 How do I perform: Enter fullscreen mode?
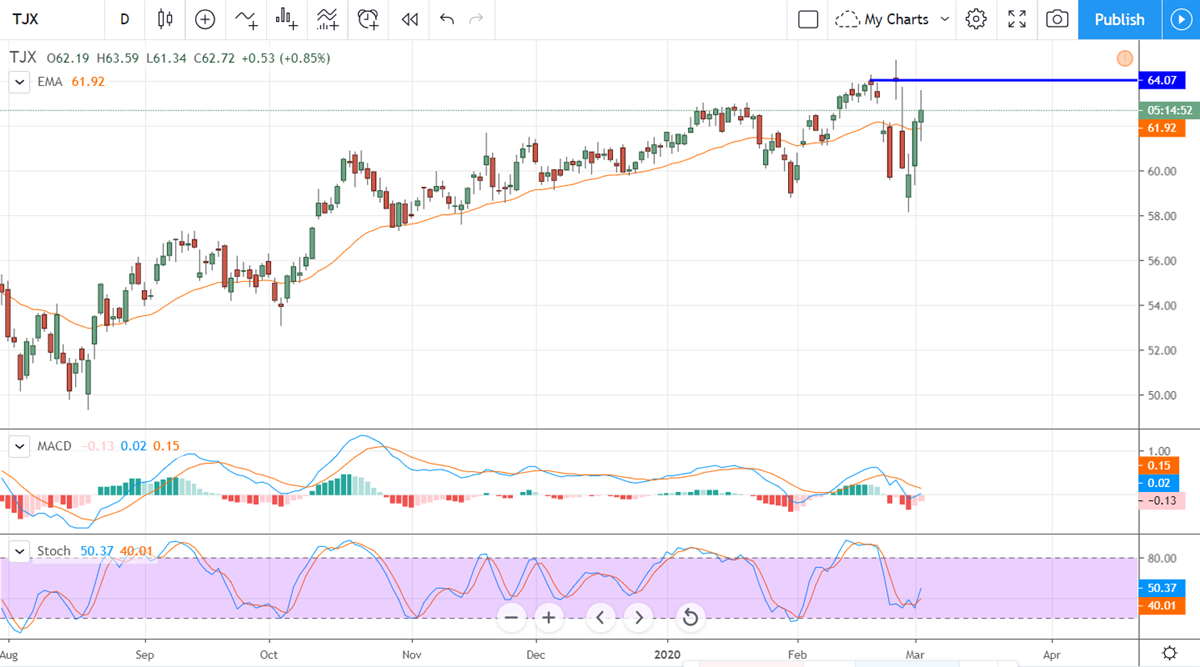point(1017,19)
